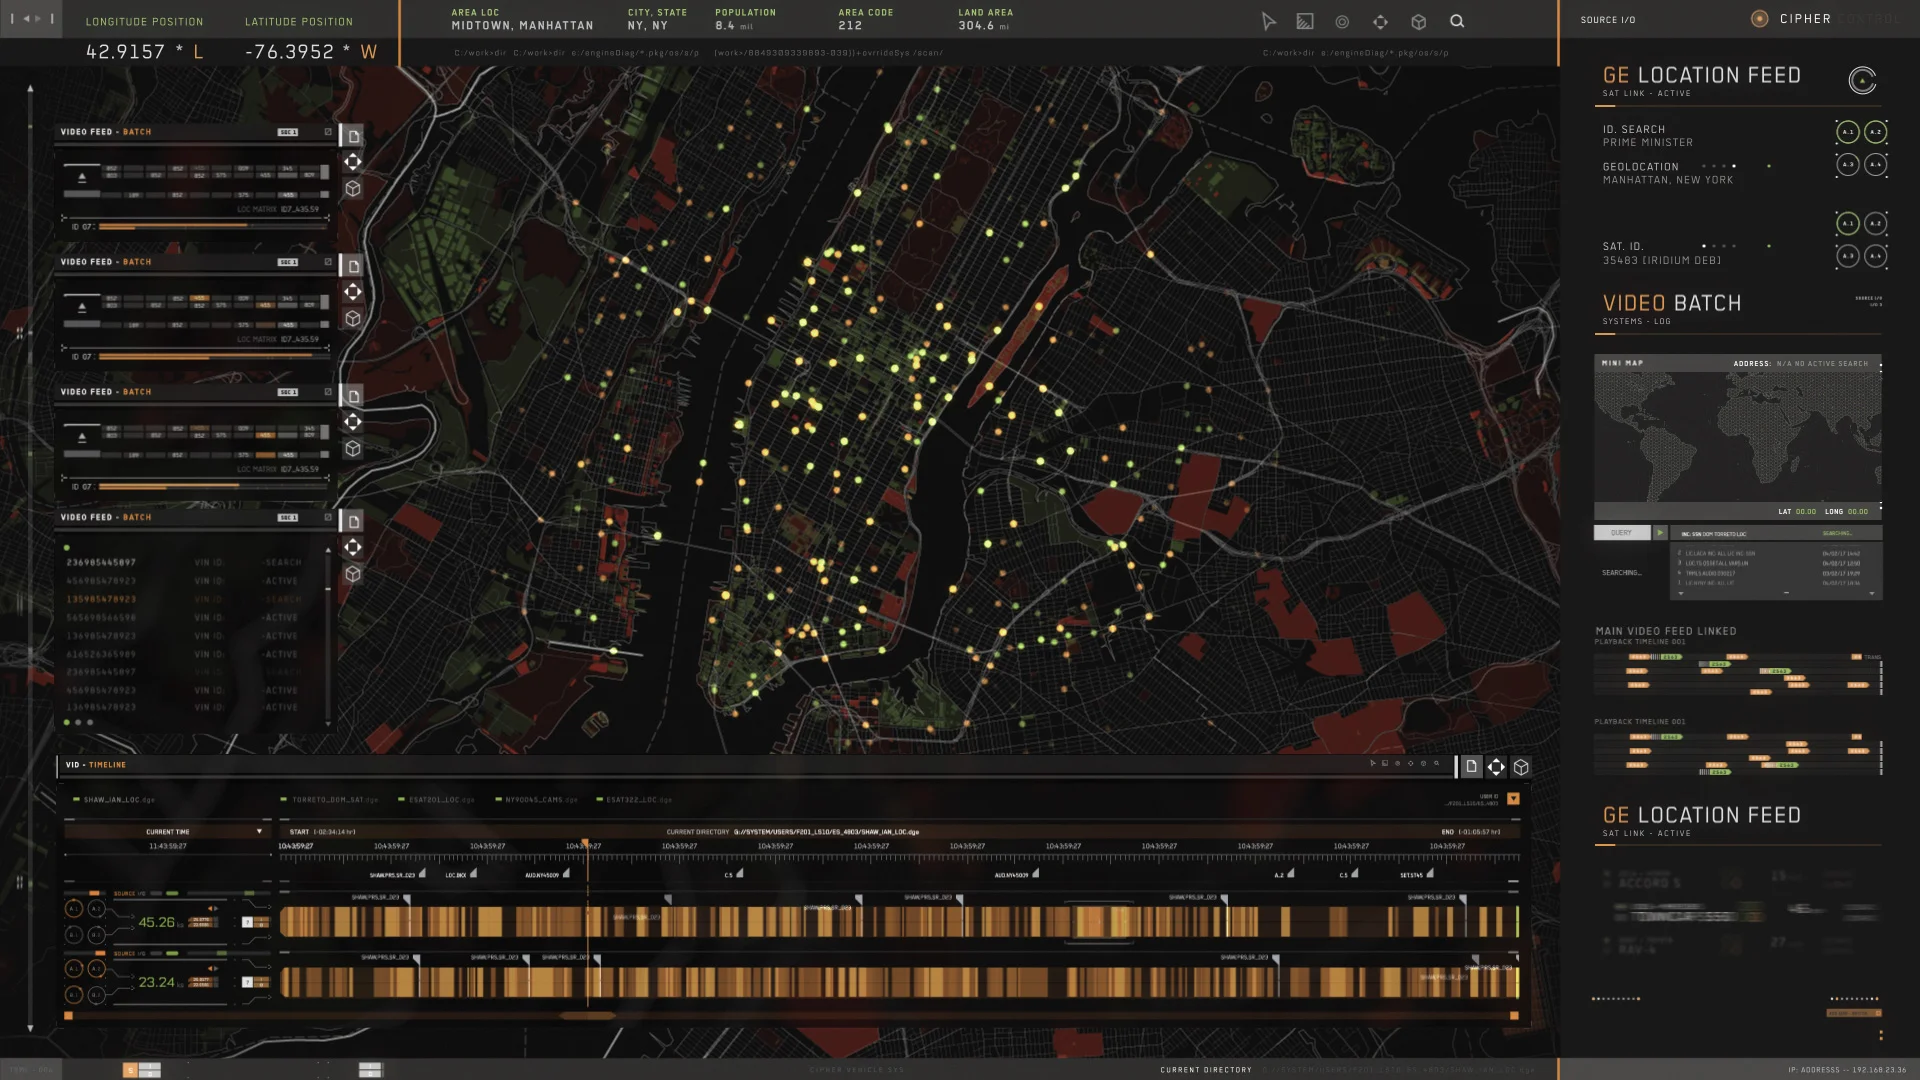Click SEC 1 badge on first Video Feed

288,132
